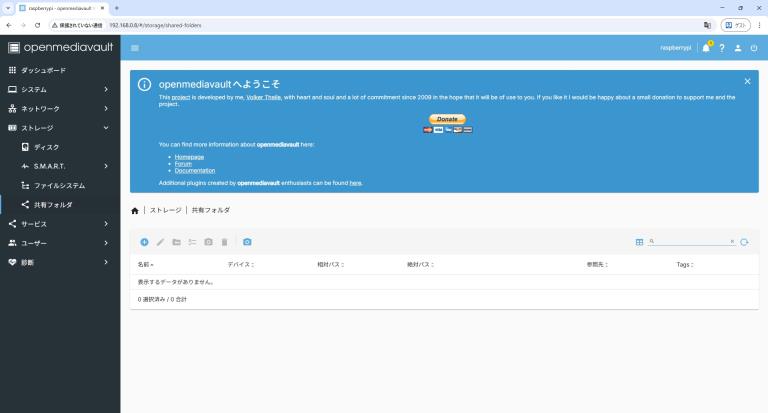The width and height of the screenshot is (768, 413).
Task: Open the Forum link
Action: click(x=183, y=164)
